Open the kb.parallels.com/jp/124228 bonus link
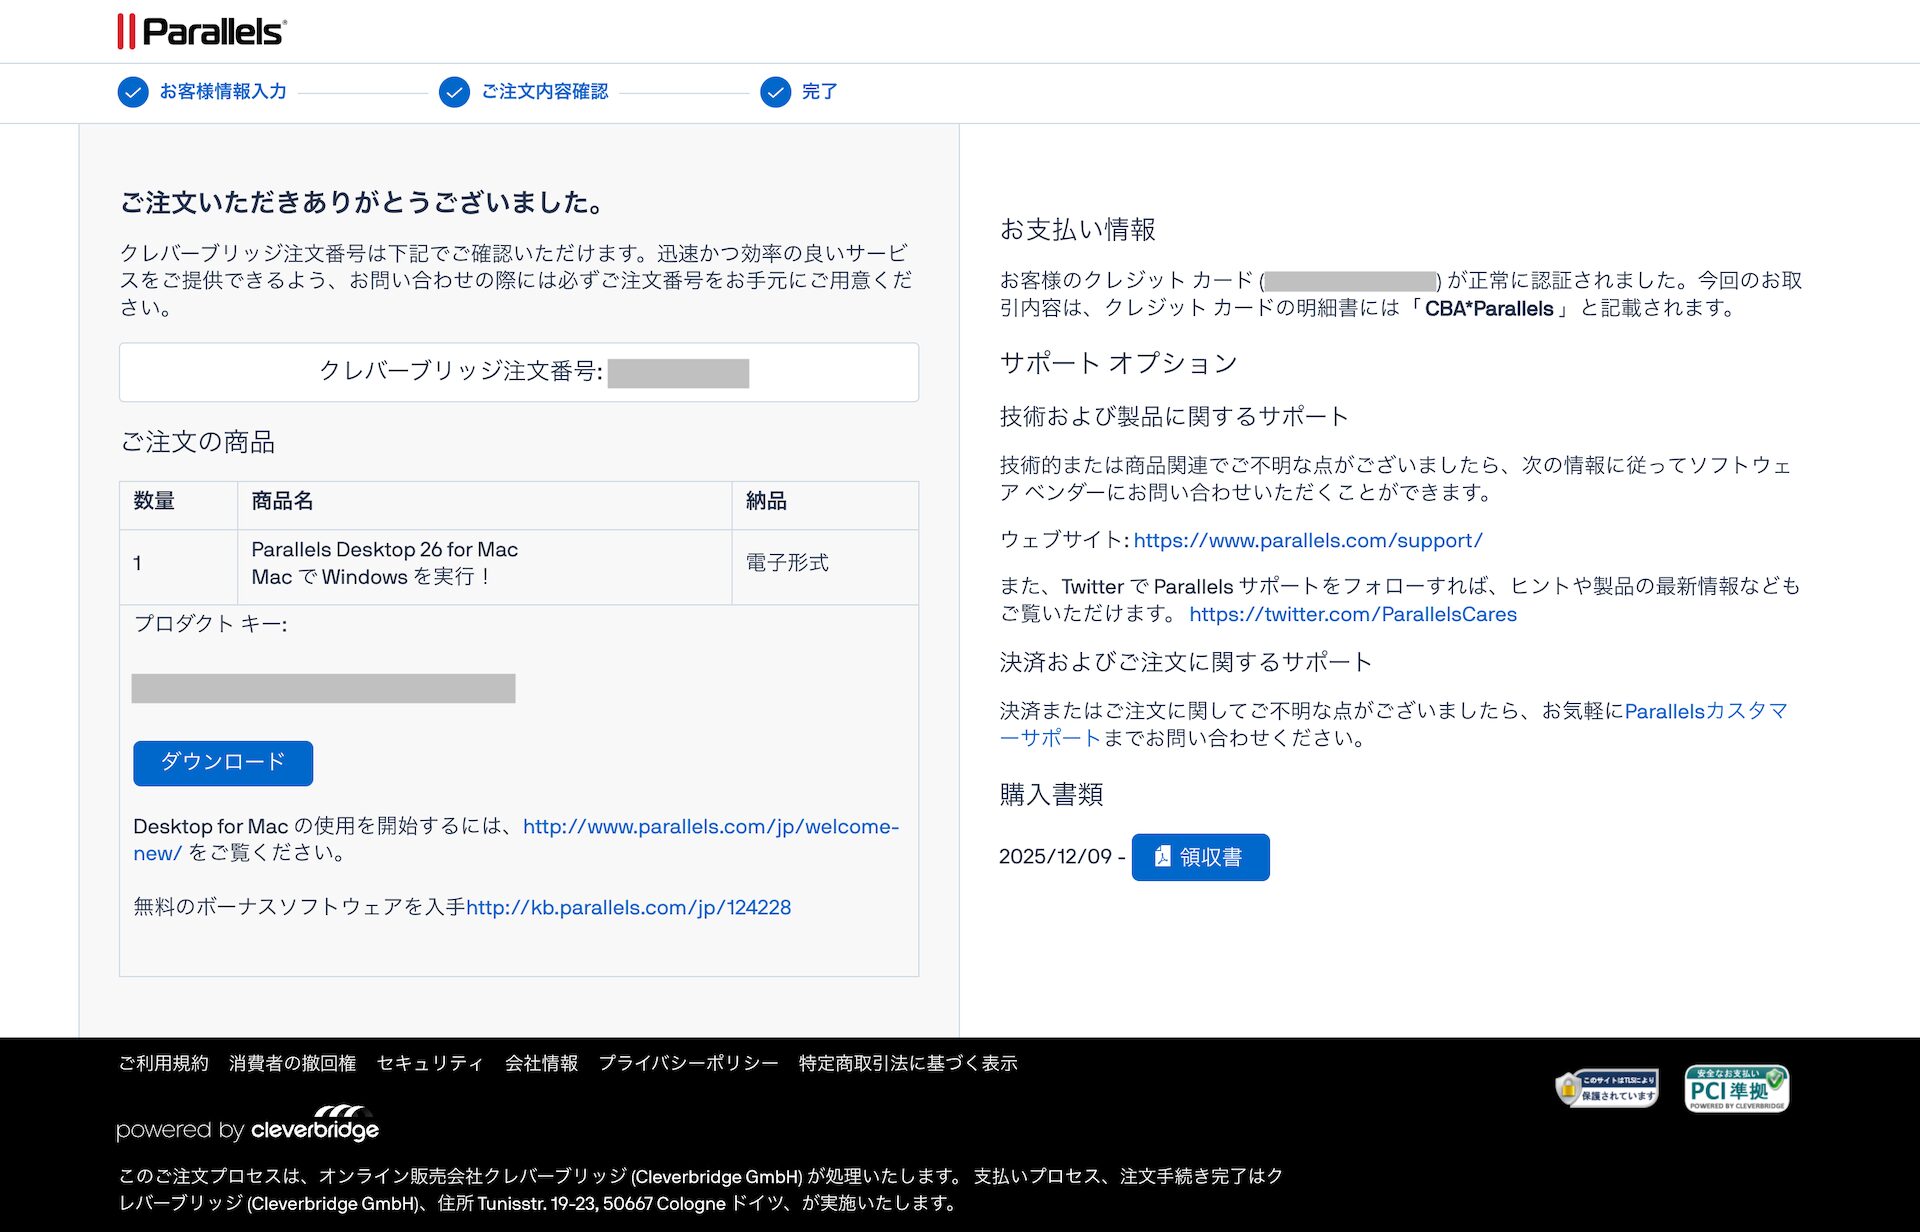1920x1232 pixels. pyautogui.click(x=628, y=908)
